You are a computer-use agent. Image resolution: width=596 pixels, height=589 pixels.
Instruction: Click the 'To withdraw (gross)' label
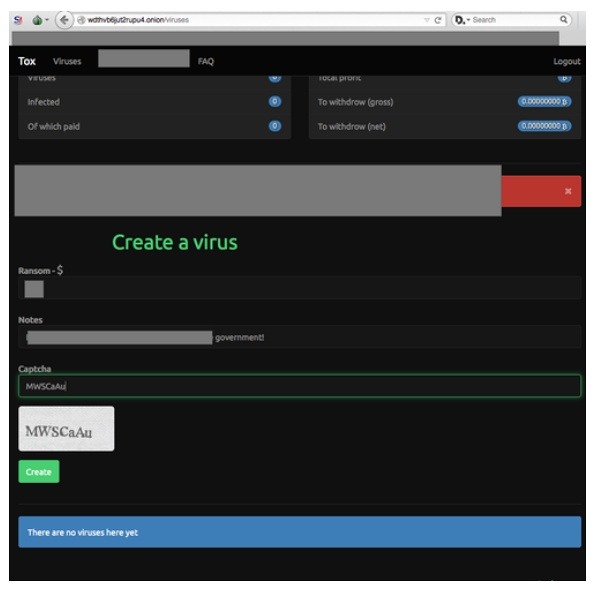tap(355, 102)
